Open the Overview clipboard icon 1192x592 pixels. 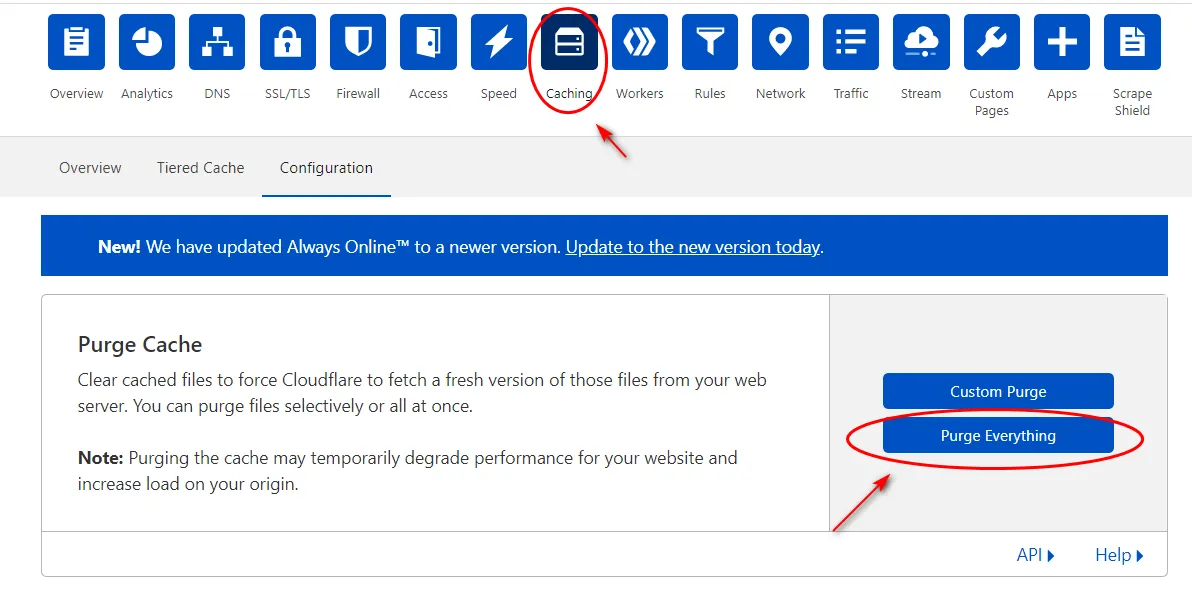[x=76, y=42]
